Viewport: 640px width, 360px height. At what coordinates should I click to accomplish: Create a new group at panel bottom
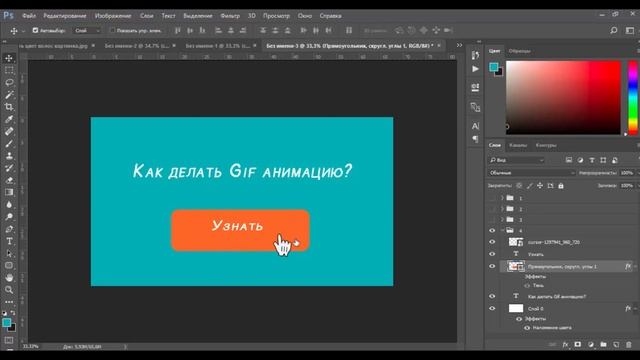(603, 345)
